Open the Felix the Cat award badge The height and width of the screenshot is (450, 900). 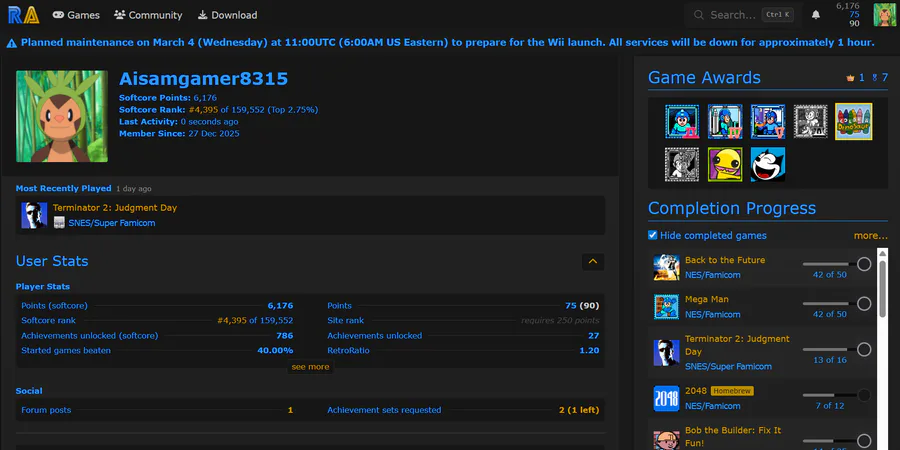tap(768, 164)
